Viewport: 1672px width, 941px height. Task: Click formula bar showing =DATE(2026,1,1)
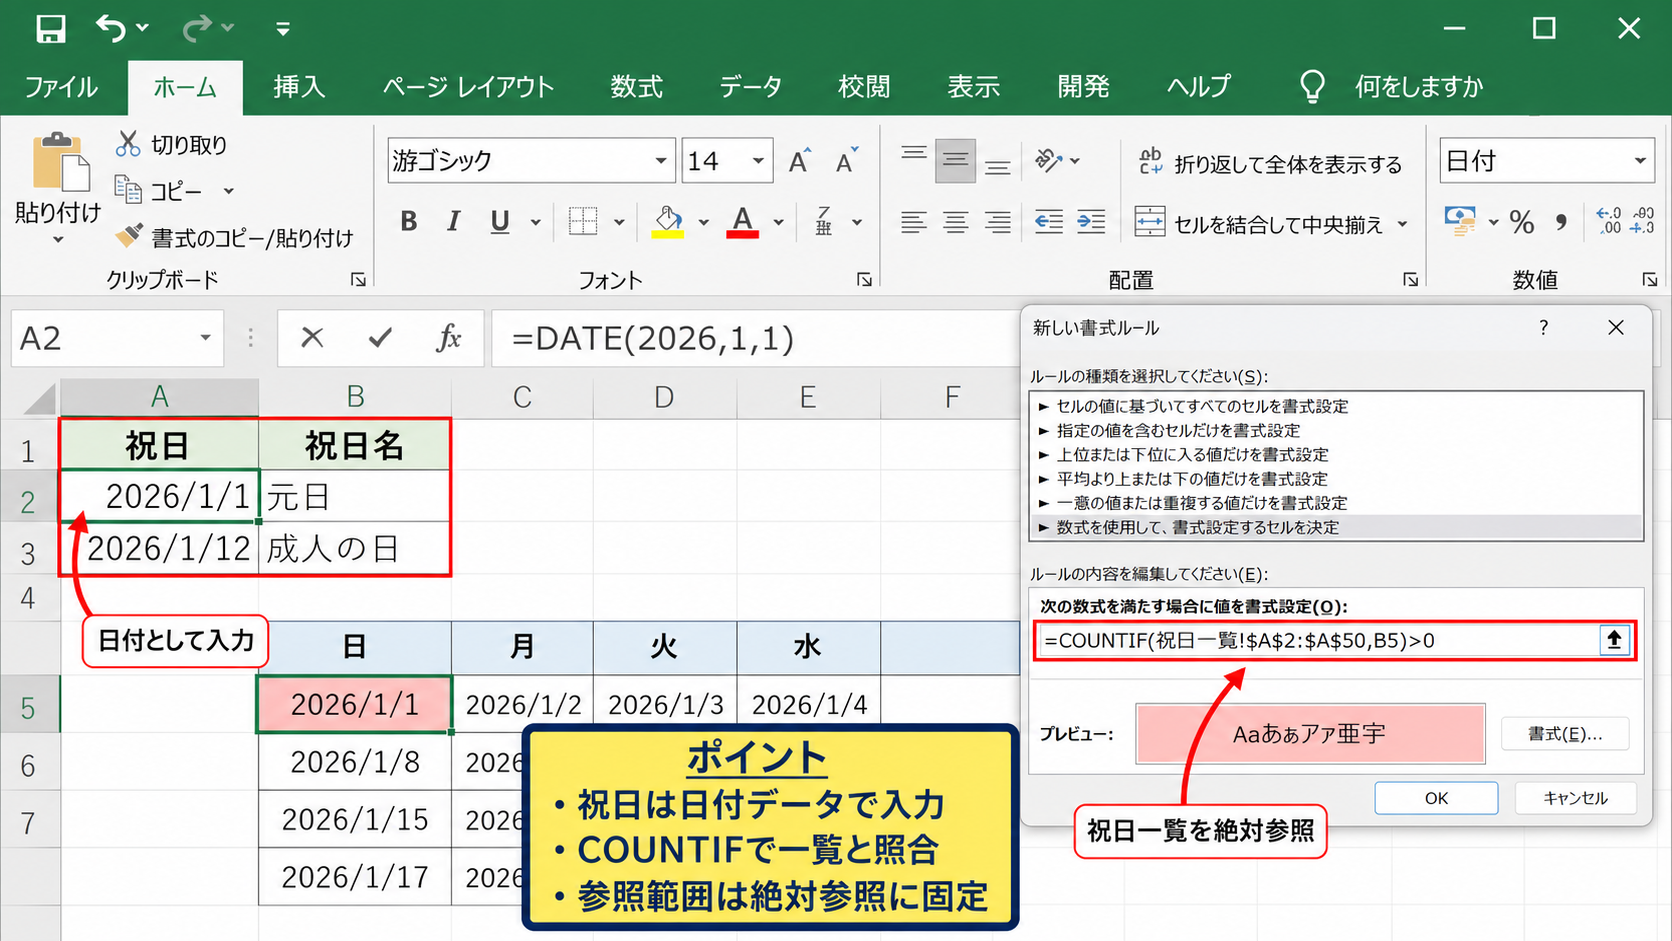[x=756, y=338]
